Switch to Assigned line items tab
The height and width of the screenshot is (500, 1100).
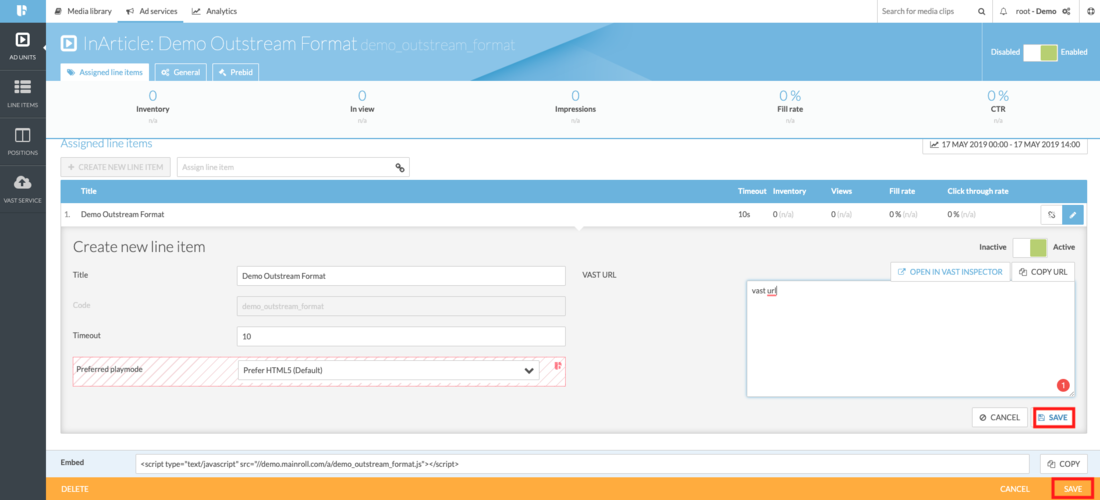(105, 72)
